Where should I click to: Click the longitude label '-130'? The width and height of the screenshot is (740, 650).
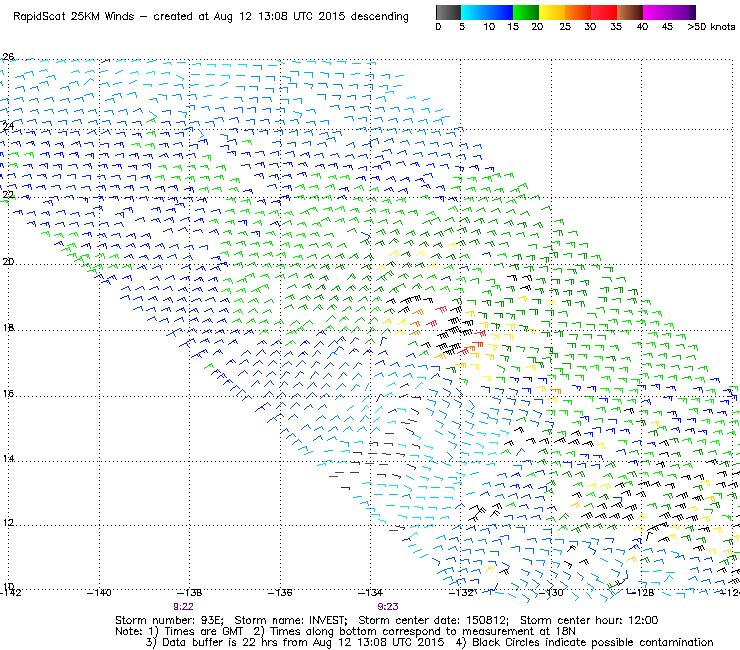coord(551,592)
